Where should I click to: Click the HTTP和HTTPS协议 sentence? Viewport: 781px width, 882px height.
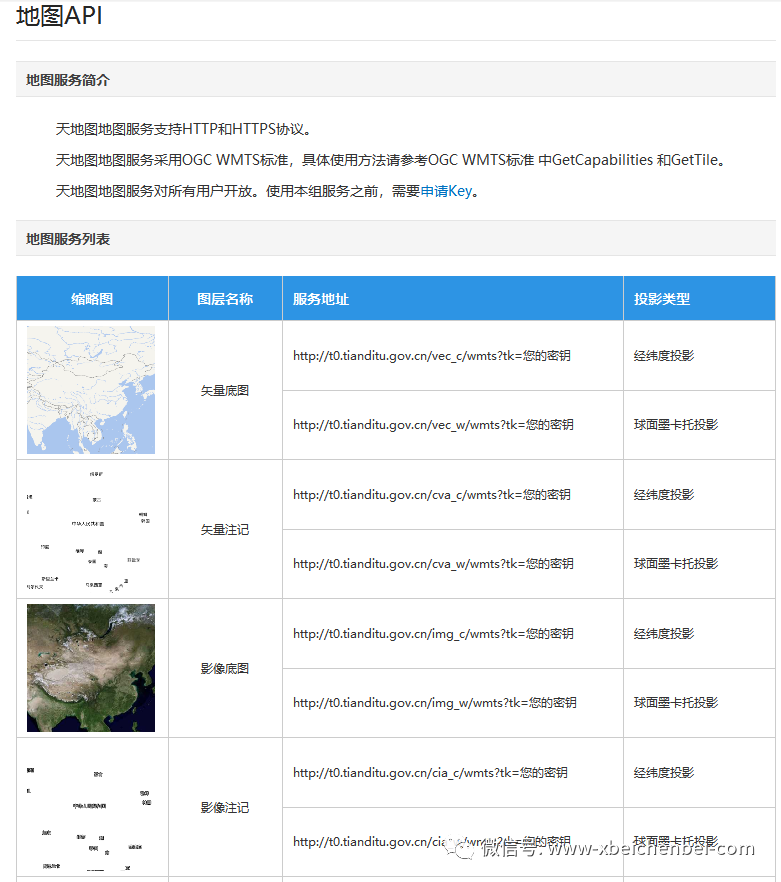pyautogui.click(x=183, y=129)
